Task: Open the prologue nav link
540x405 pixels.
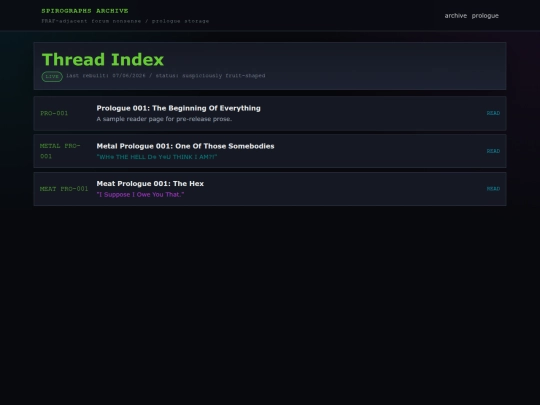Action: pos(485,16)
